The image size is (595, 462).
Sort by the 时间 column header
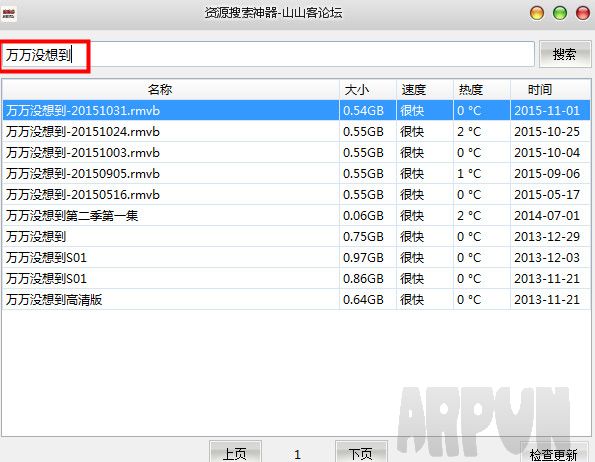coord(551,90)
